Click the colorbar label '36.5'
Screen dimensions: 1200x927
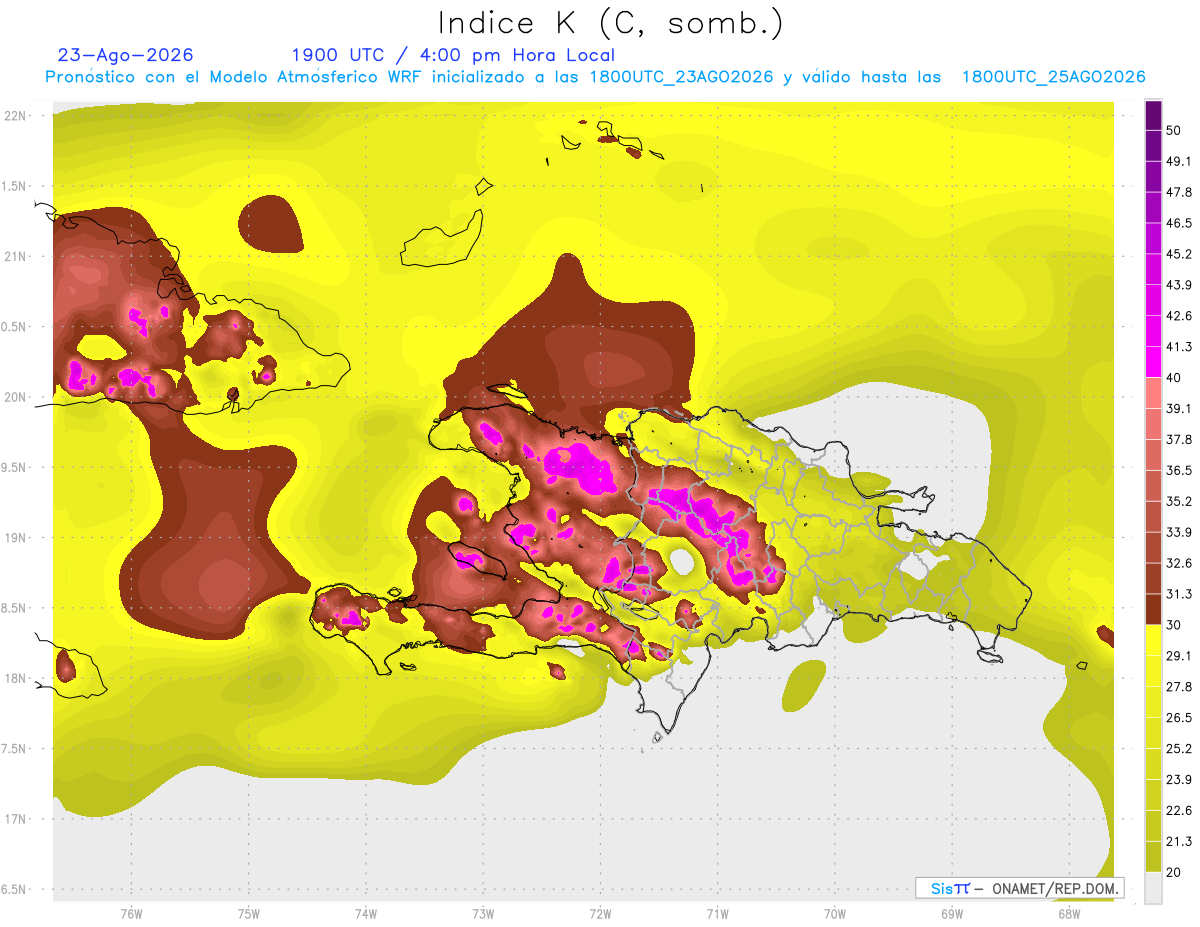click(1179, 471)
